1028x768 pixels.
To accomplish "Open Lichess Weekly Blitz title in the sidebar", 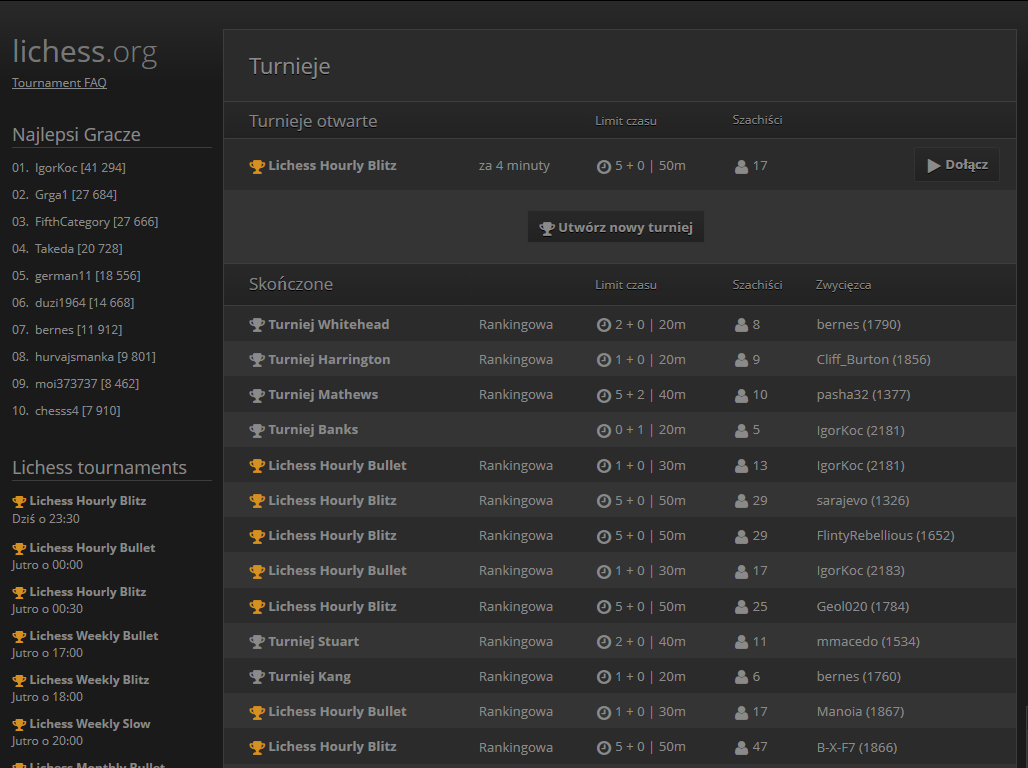I will pos(89,679).
